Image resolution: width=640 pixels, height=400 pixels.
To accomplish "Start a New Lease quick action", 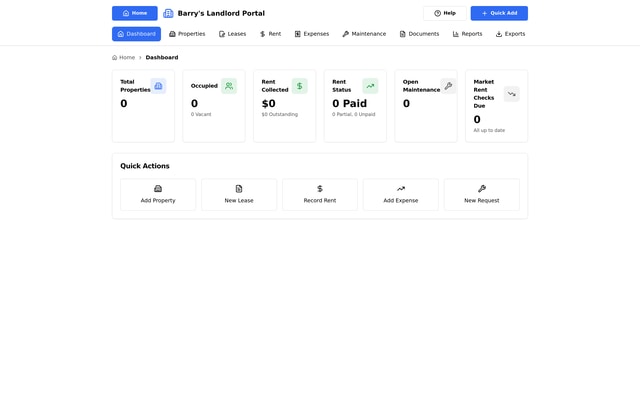I will click(239, 194).
